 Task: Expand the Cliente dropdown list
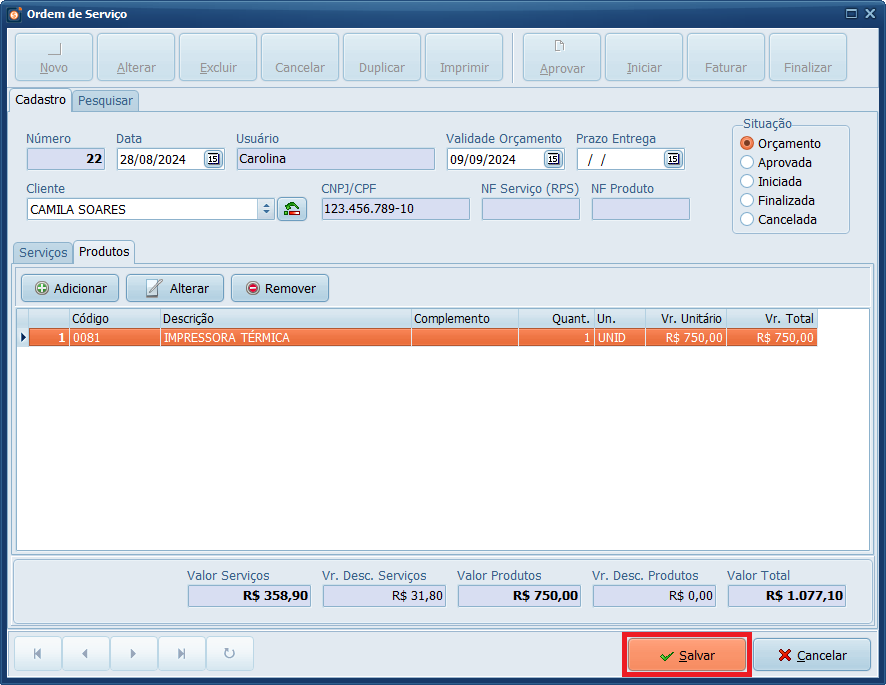coord(265,209)
